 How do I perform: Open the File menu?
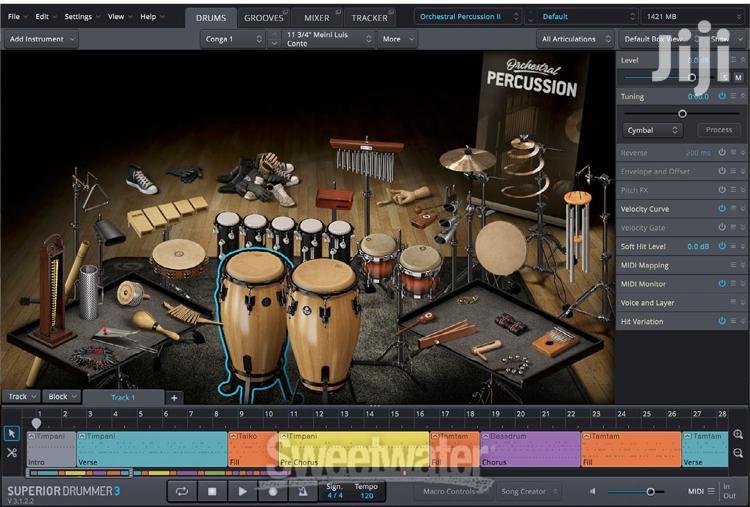pos(17,17)
